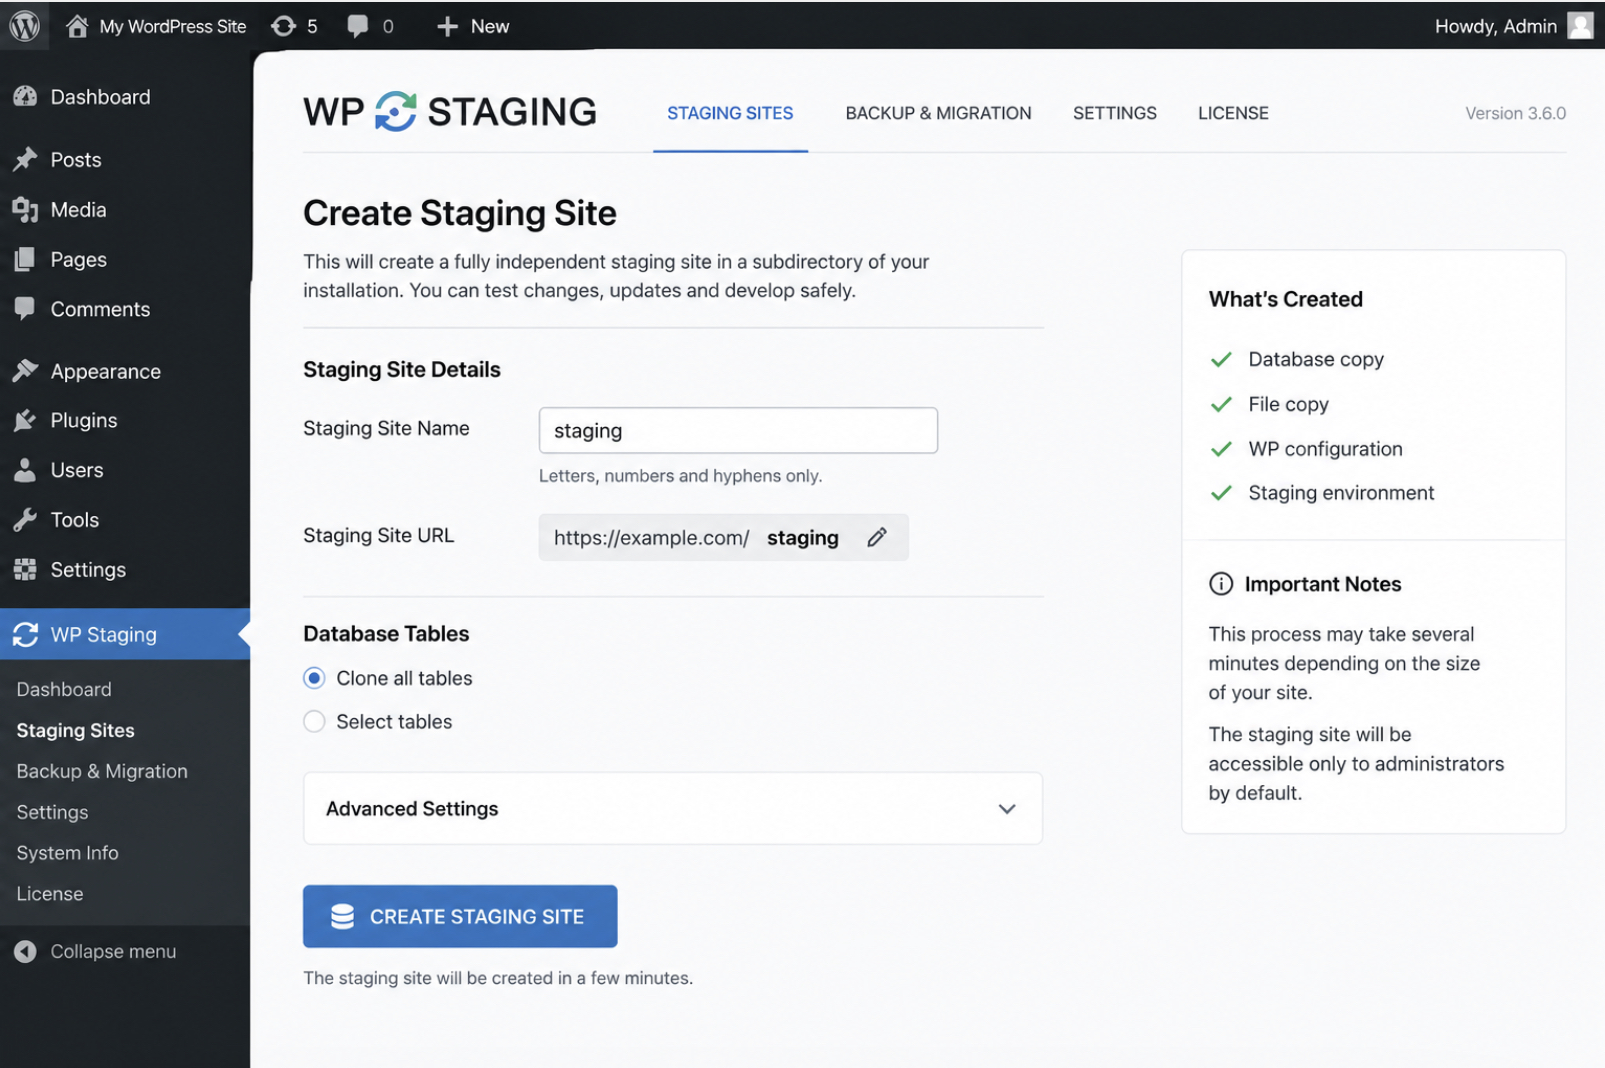Open Backup & Migration submenu link

102,772
